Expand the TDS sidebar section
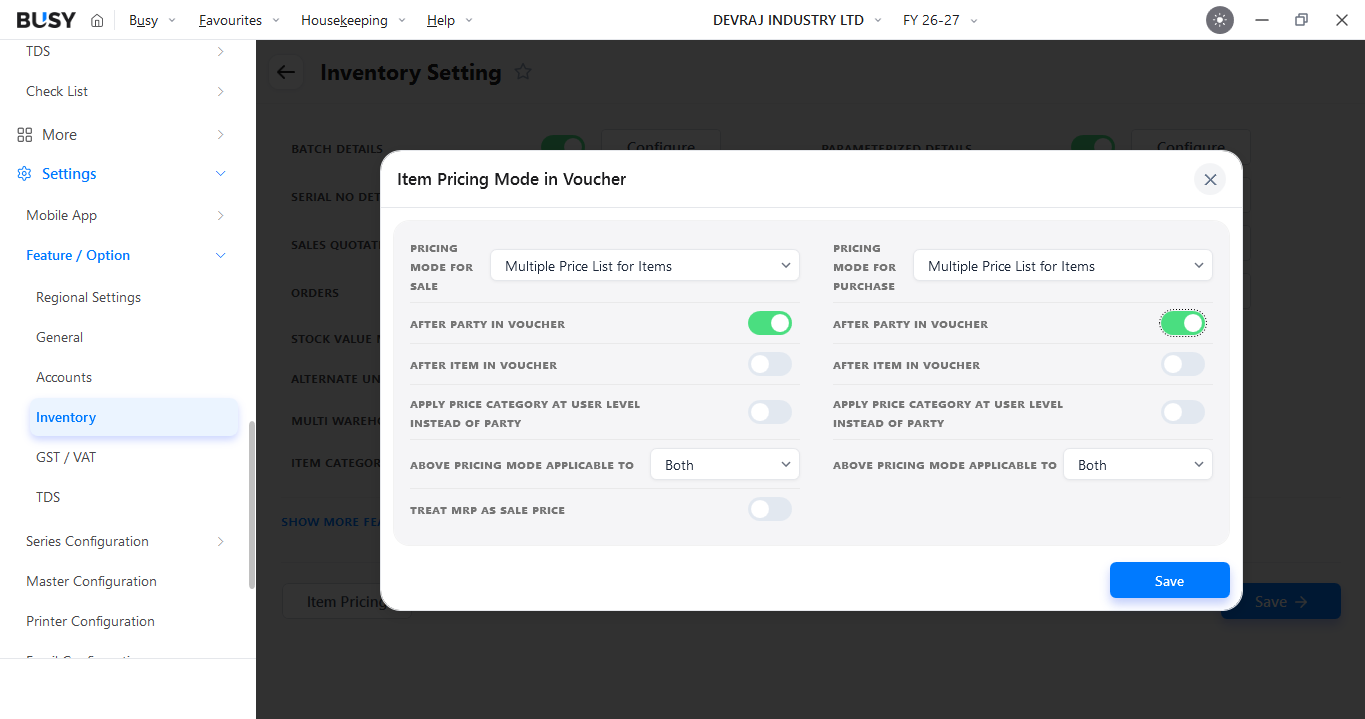The height and width of the screenshot is (719, 1365). [221, 51]
